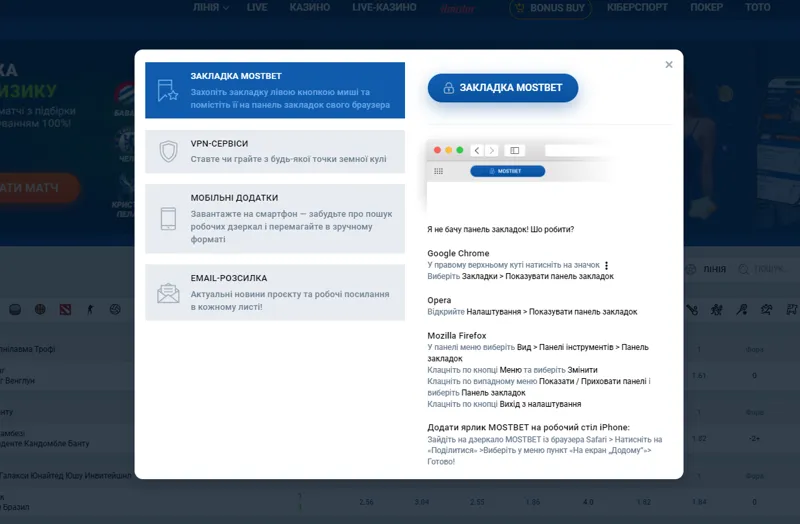Click the running figure sport icon on left
800x524 pixels.
(90, 309)
